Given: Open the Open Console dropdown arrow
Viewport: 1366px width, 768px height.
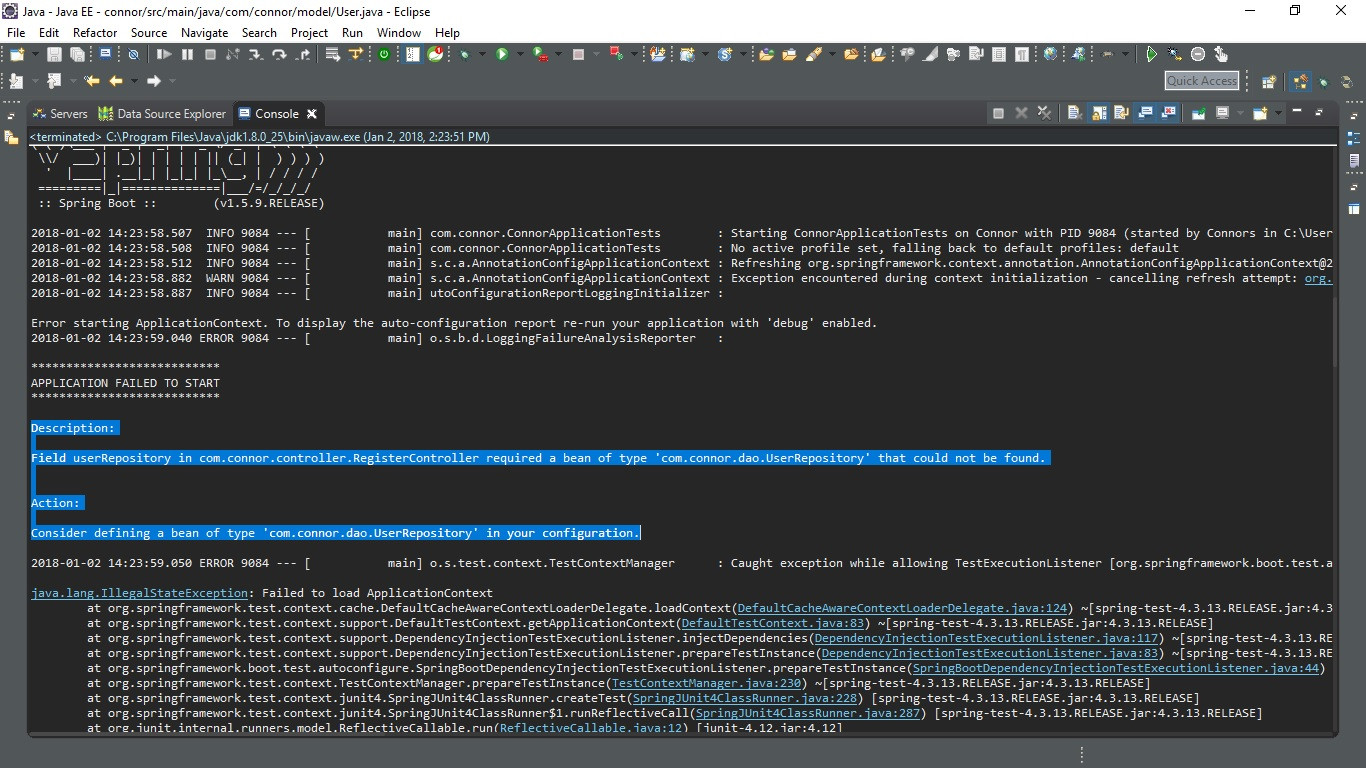Looking at the screenshot, I should coord(1278,113).
